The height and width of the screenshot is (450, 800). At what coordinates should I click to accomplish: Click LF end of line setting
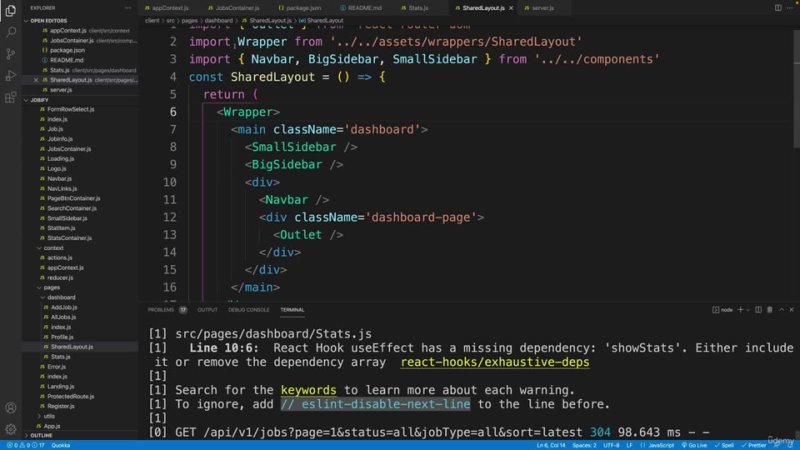tap(630, 445)
